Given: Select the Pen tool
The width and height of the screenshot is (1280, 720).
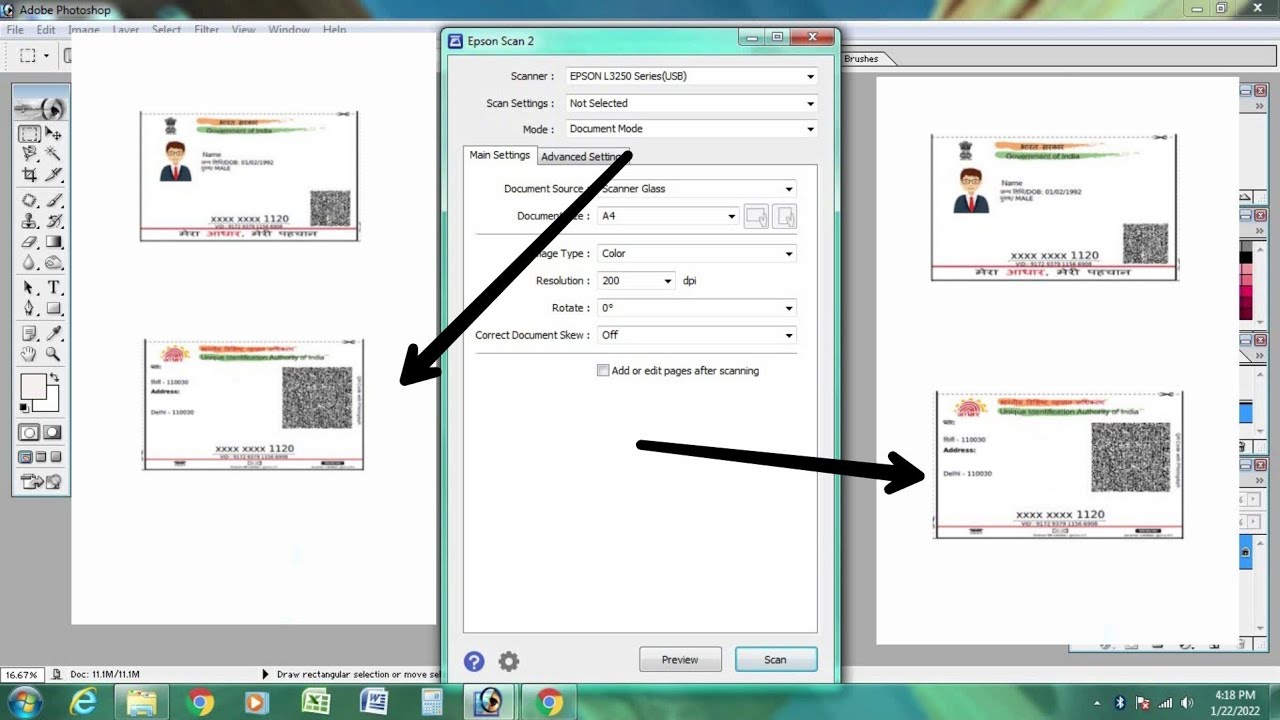Looking at the screenshot, I should [x=30, y=309].
